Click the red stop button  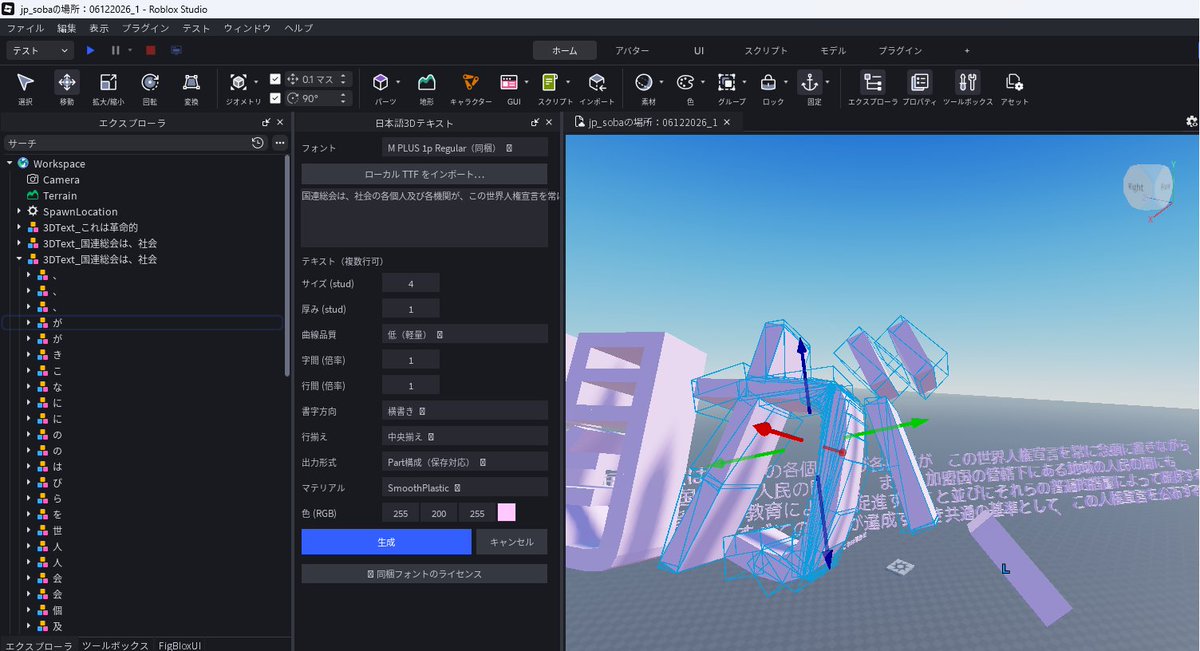point(150,50)
